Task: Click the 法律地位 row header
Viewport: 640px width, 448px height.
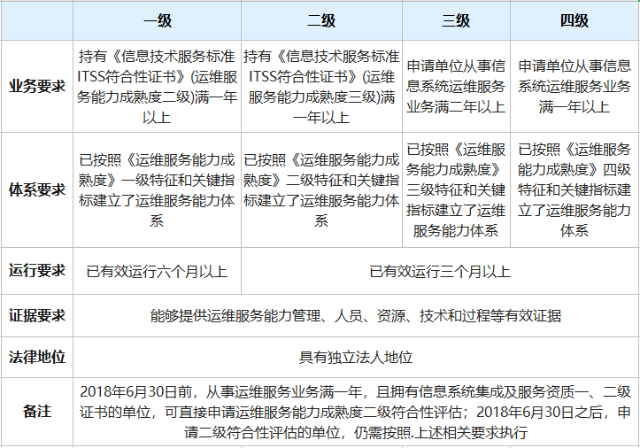Action: 37,356
